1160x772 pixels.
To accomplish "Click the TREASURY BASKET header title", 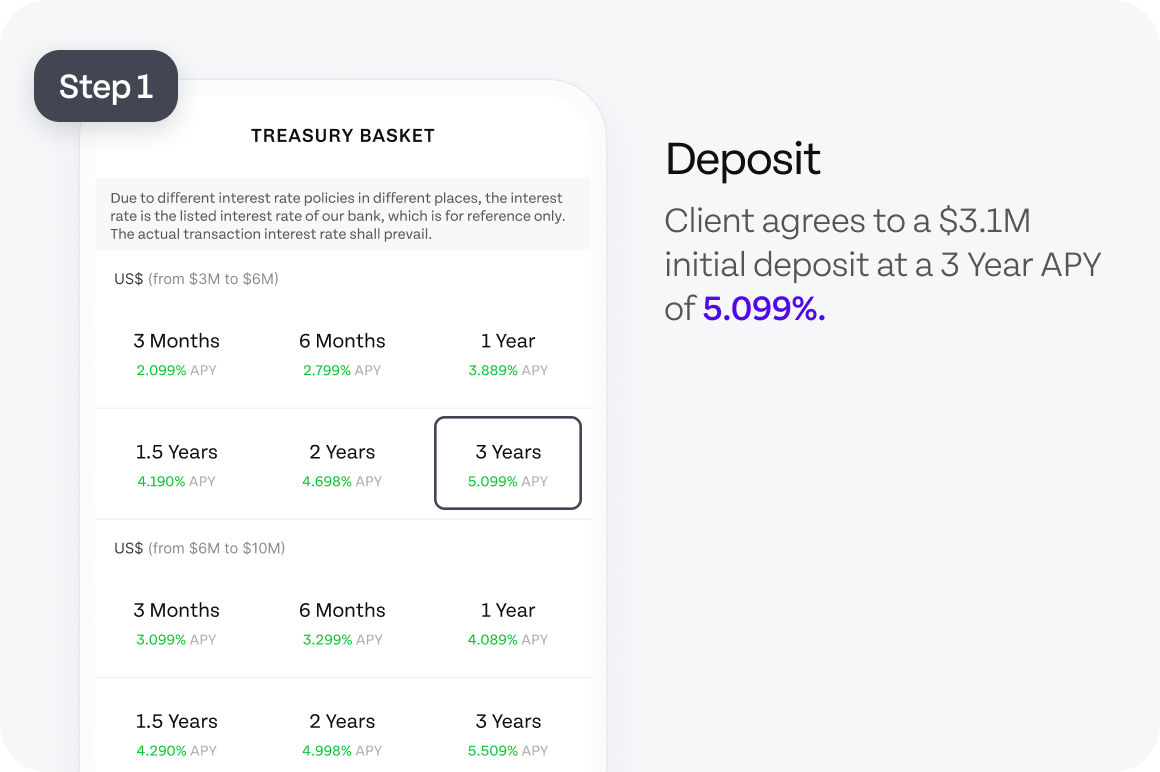I will [343, 135].
